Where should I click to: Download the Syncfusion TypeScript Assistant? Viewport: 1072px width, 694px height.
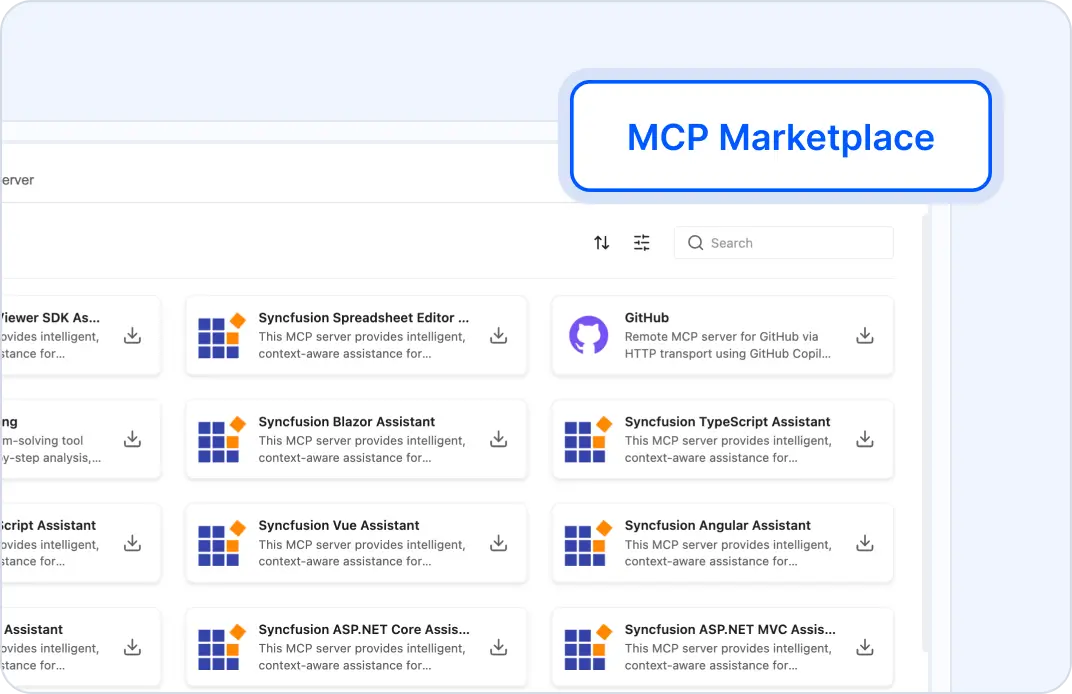point(865,440)
